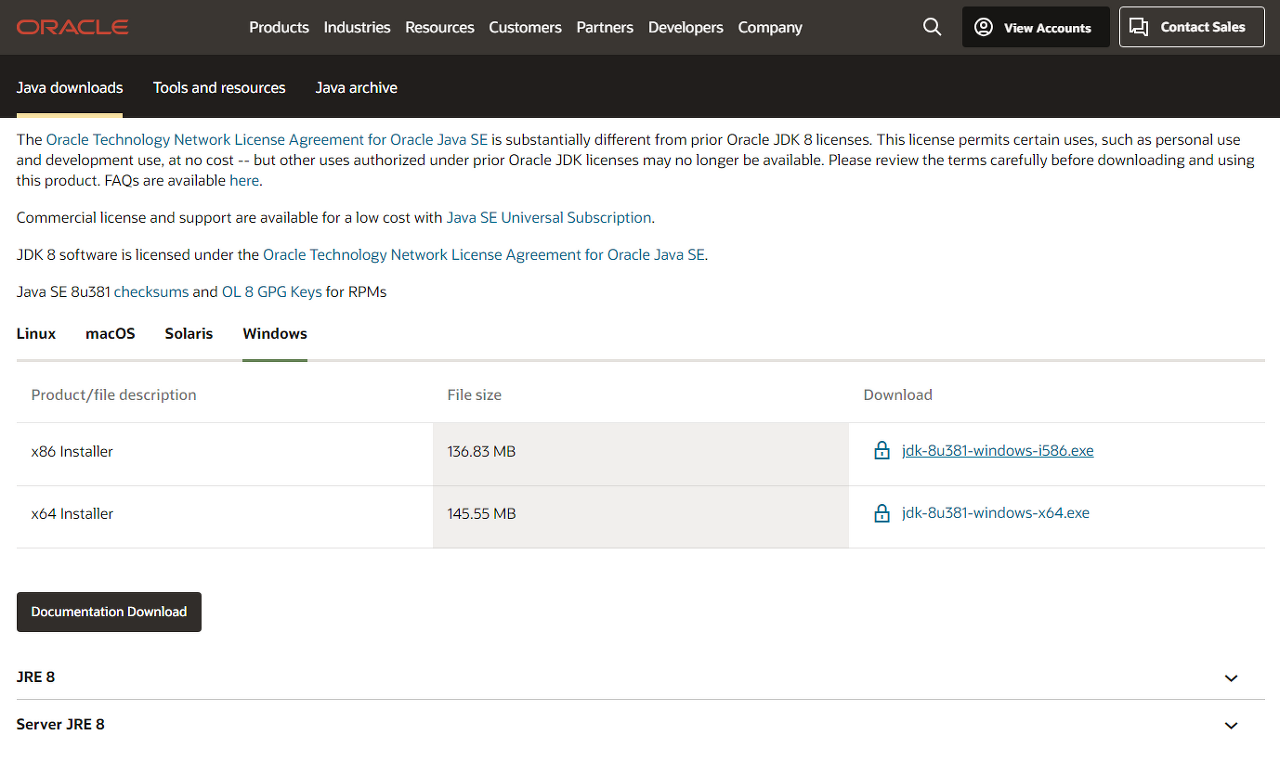The width and height of the screenshot is (1280, 774).
Task: Open the Customers menu
Action: coord(525,27)
